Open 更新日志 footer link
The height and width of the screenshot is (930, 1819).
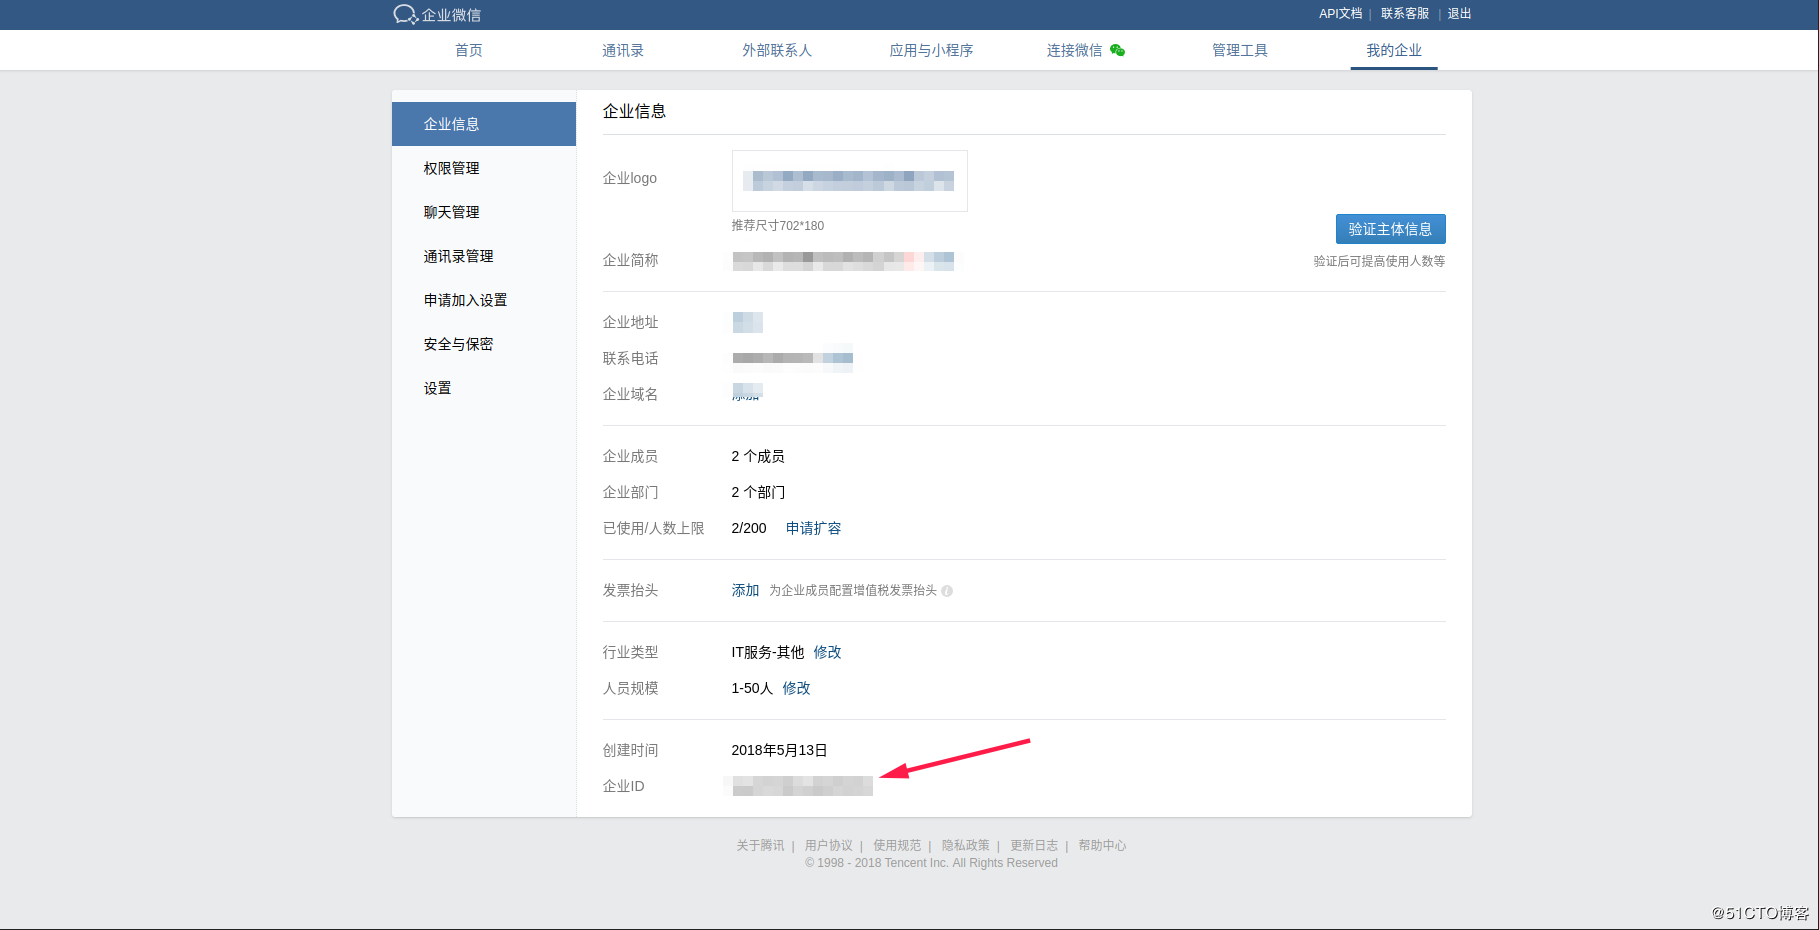pos(1034,846)
